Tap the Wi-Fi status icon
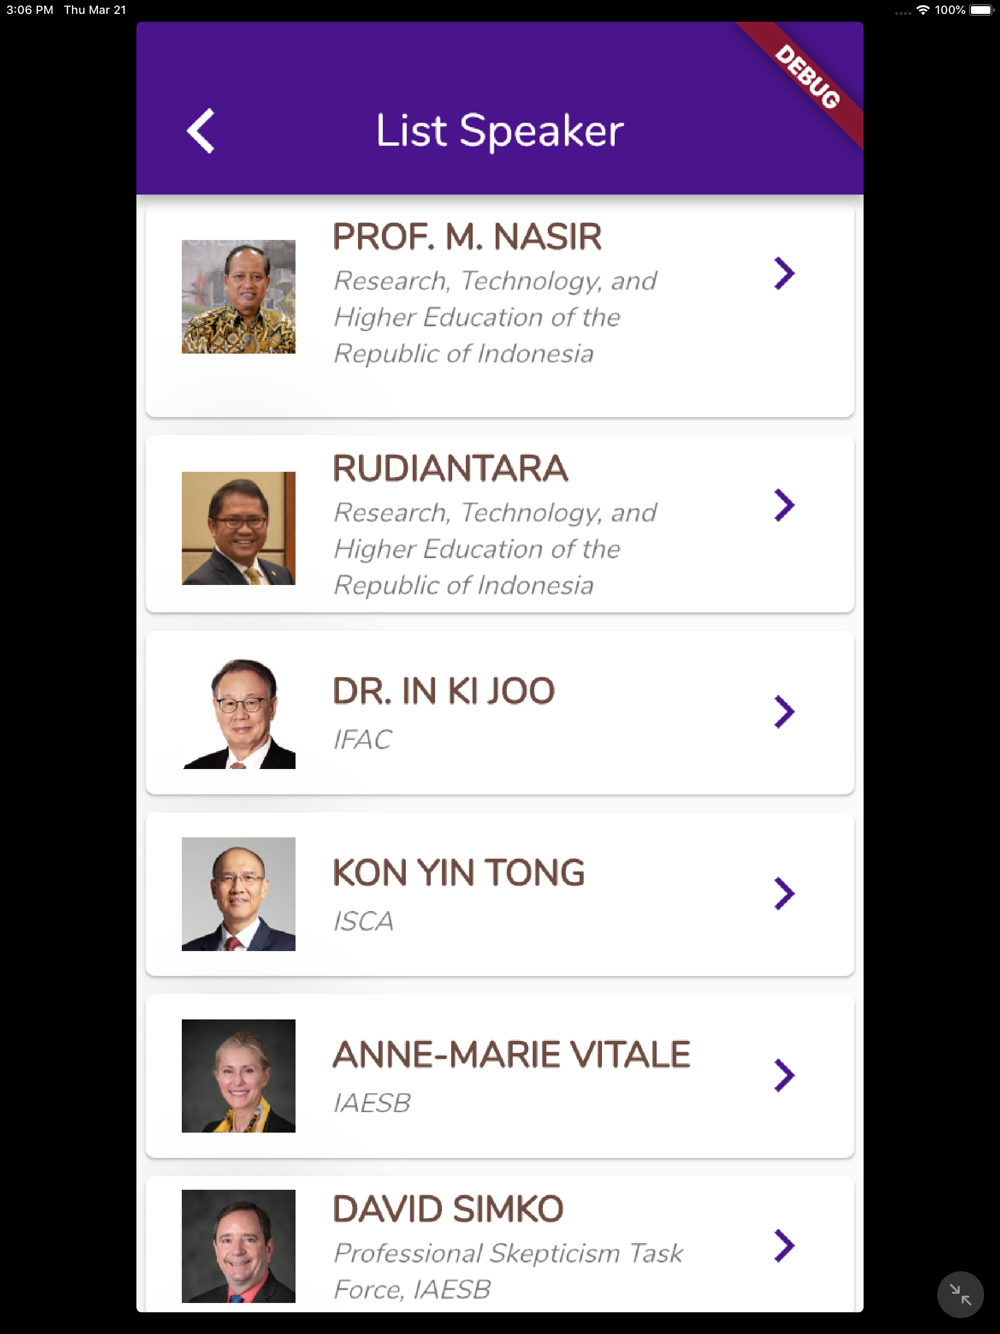The image size is (1000, 1334). (x=923, y=10)
